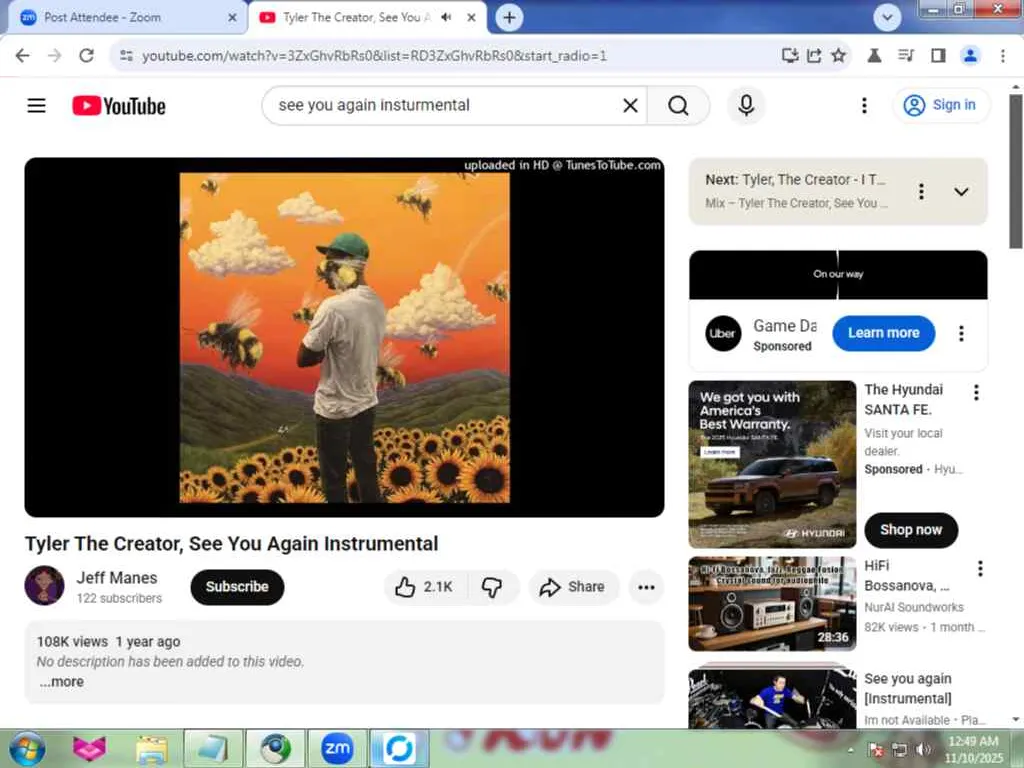The width and height of the screenshot is (1024, 768).
Task: Click the Uber logo on sponsored ad
Action: (x=723, y=333)
